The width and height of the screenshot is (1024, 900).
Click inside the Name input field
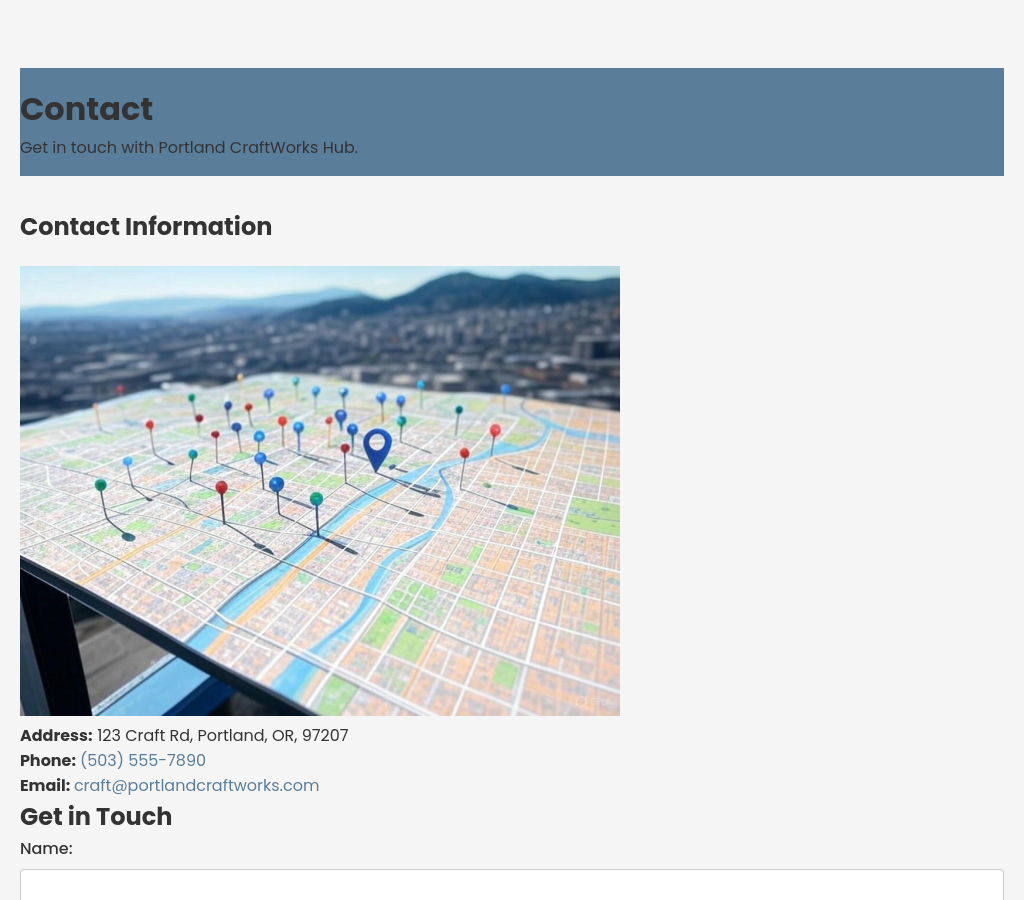[x=512, y=888]
